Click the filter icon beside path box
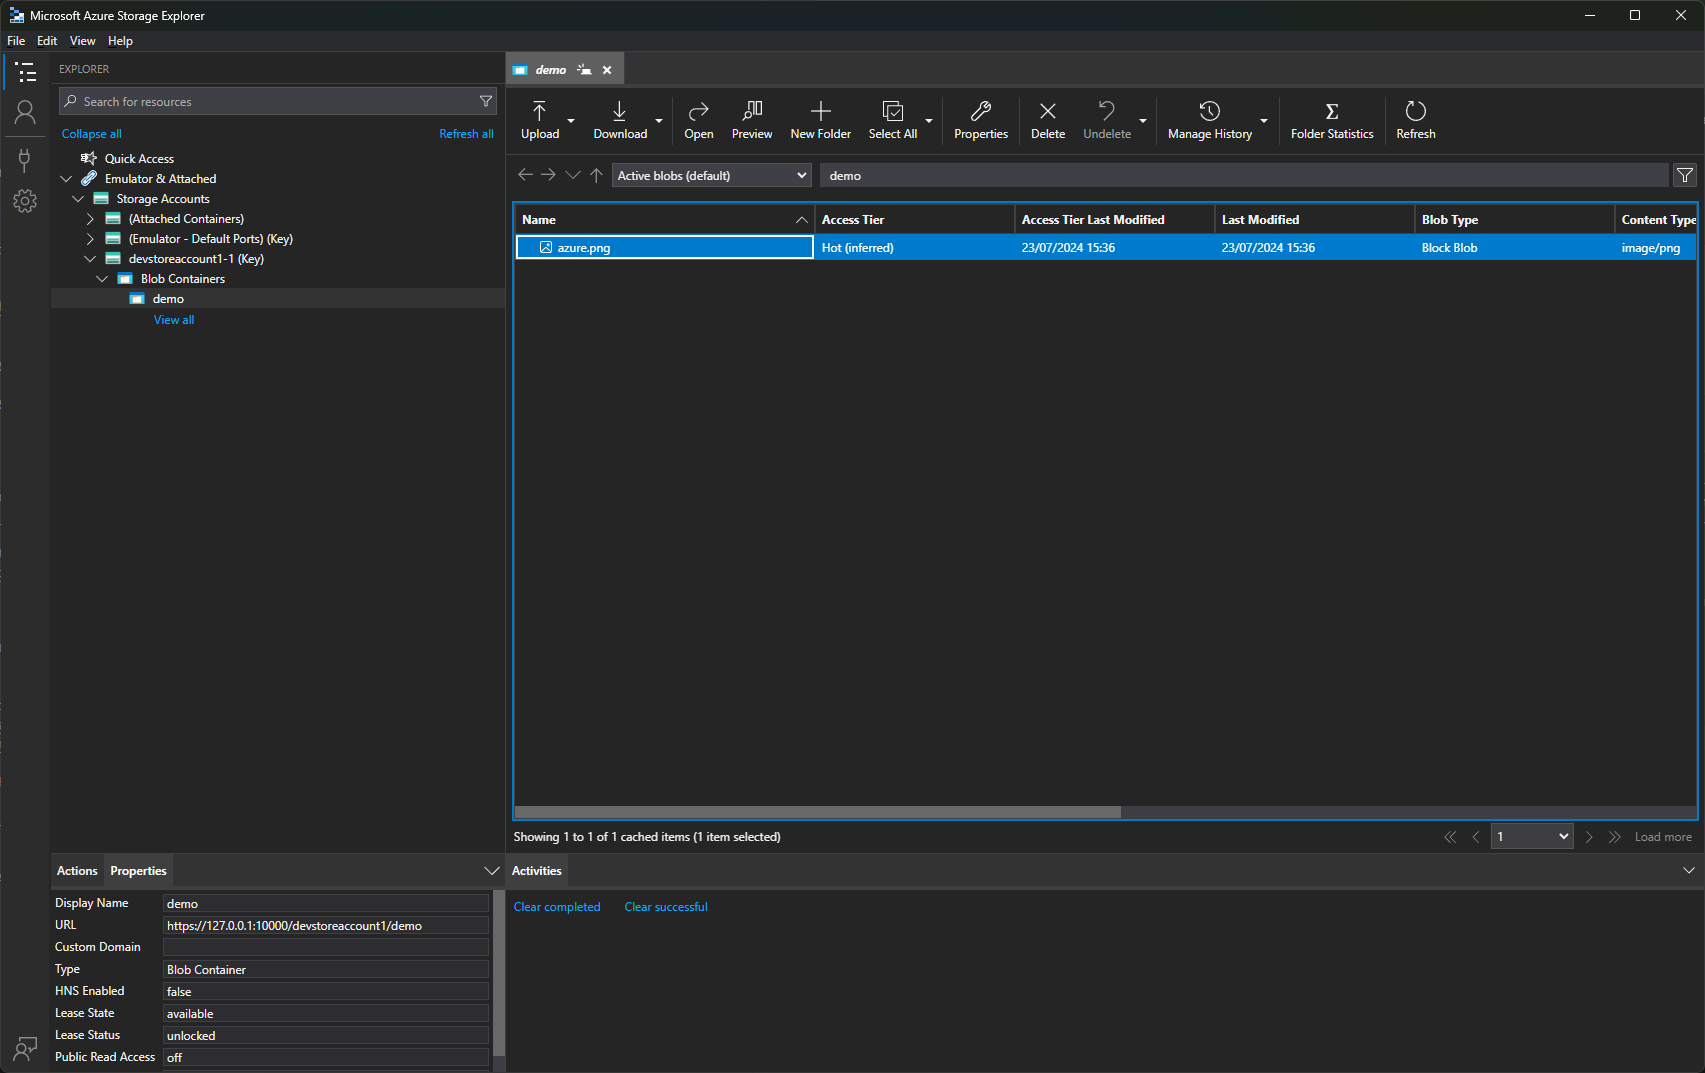 click(1685, 175)
